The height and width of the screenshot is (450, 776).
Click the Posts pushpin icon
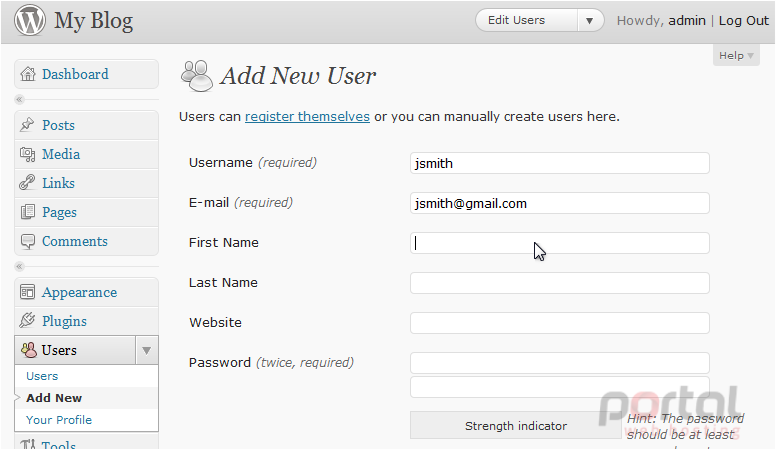(27, 125)
